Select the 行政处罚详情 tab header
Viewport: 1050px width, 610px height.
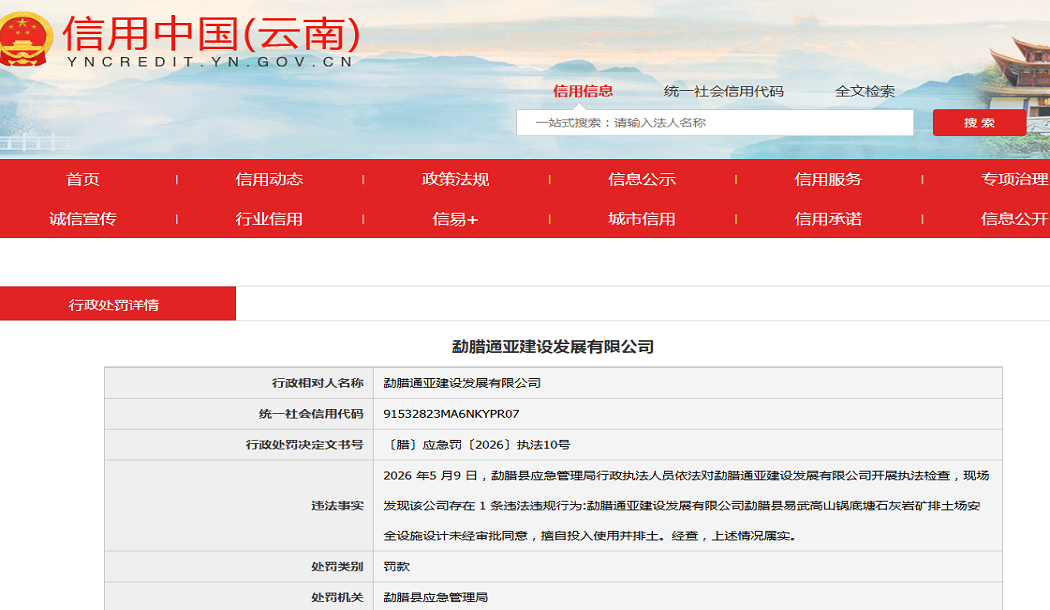pos(117,304)
